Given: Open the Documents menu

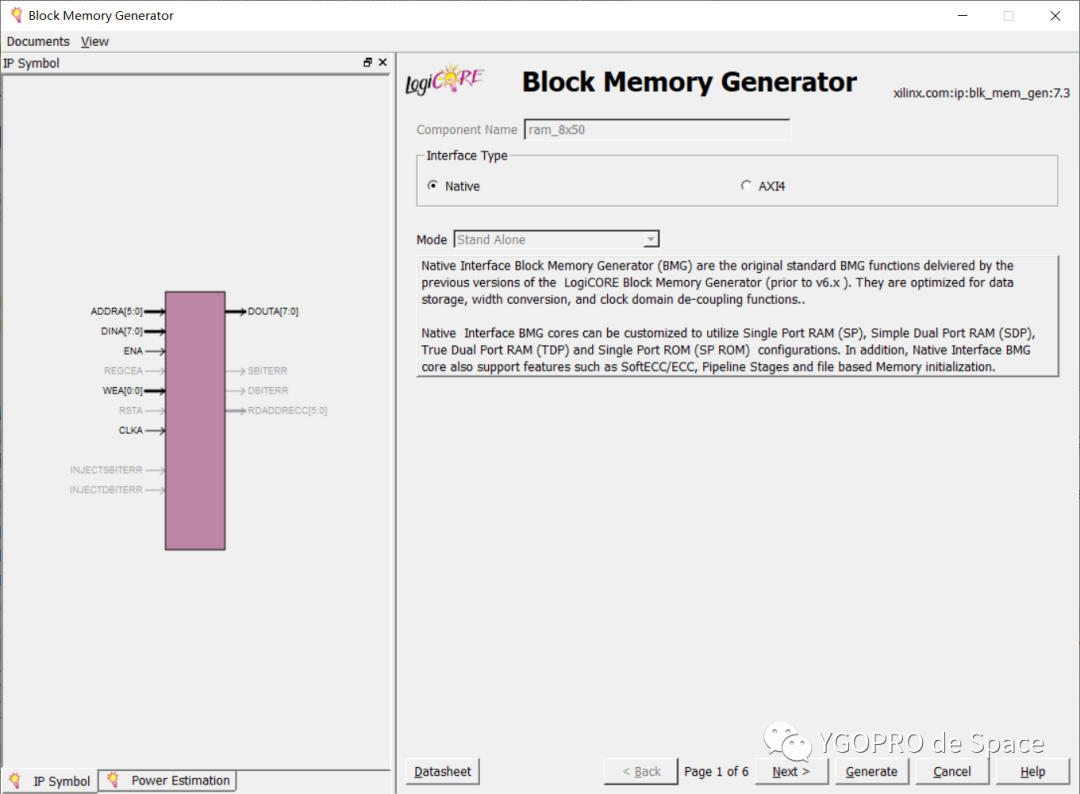Looking at the screenshot, I should [x=38, y=41].
